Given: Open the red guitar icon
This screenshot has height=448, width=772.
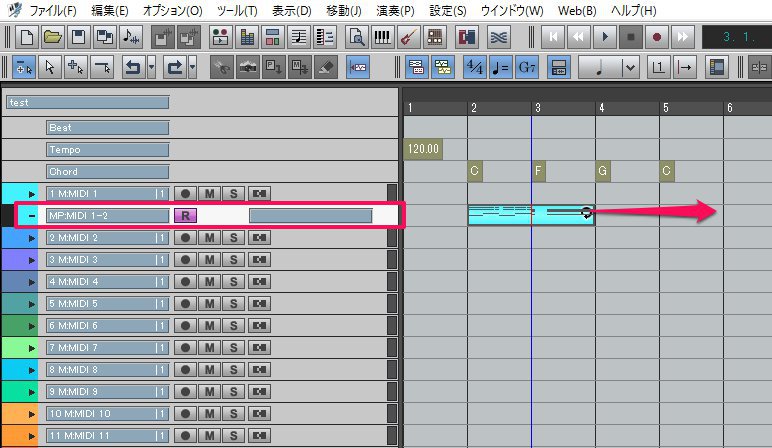Looking at the screenshot, I should click(409, 37).
